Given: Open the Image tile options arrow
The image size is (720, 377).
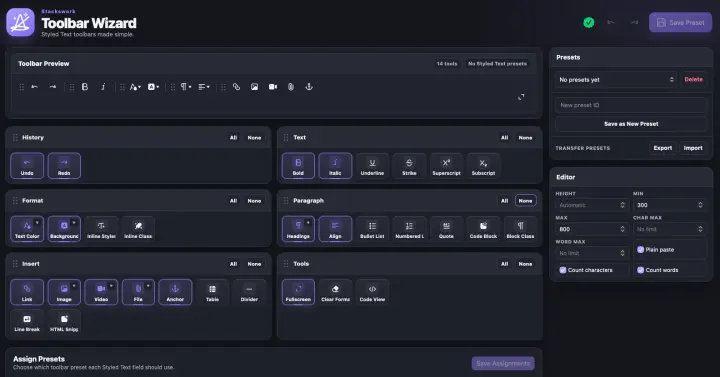Looking at the screenshot, I should click(x=74, y=286).
